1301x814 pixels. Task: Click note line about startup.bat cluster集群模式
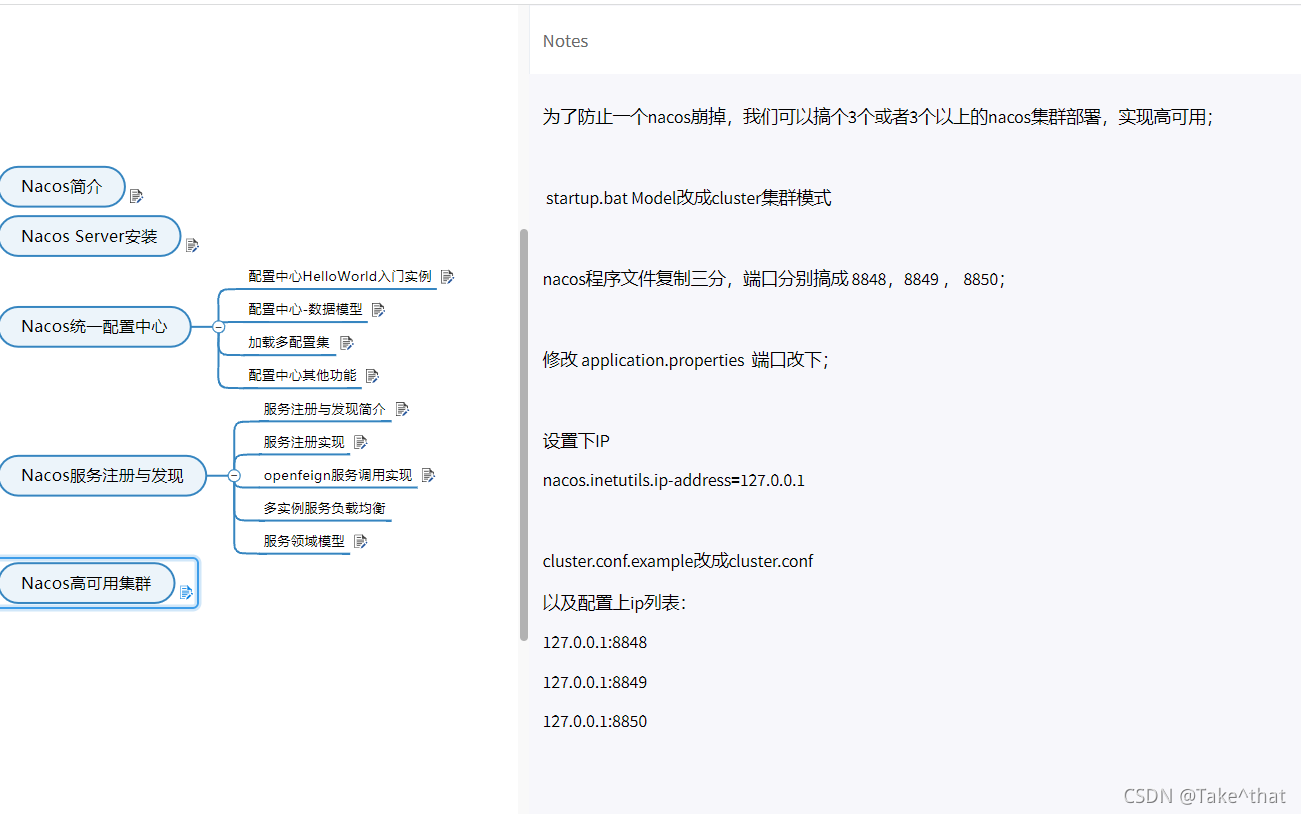coord(688,198)
